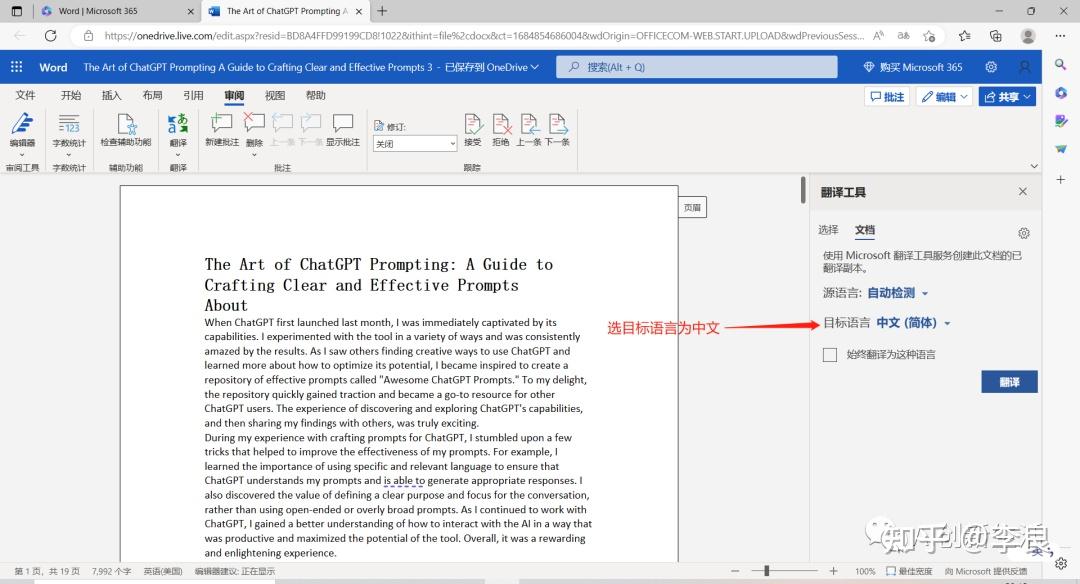This screenshot has height=584, width=1080.
Task: Switch to the Insert ribbon tab
Action: [112, 95]
